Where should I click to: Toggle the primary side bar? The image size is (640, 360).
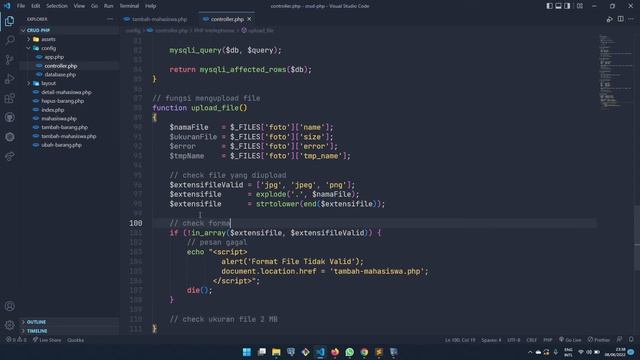[549, 6]
